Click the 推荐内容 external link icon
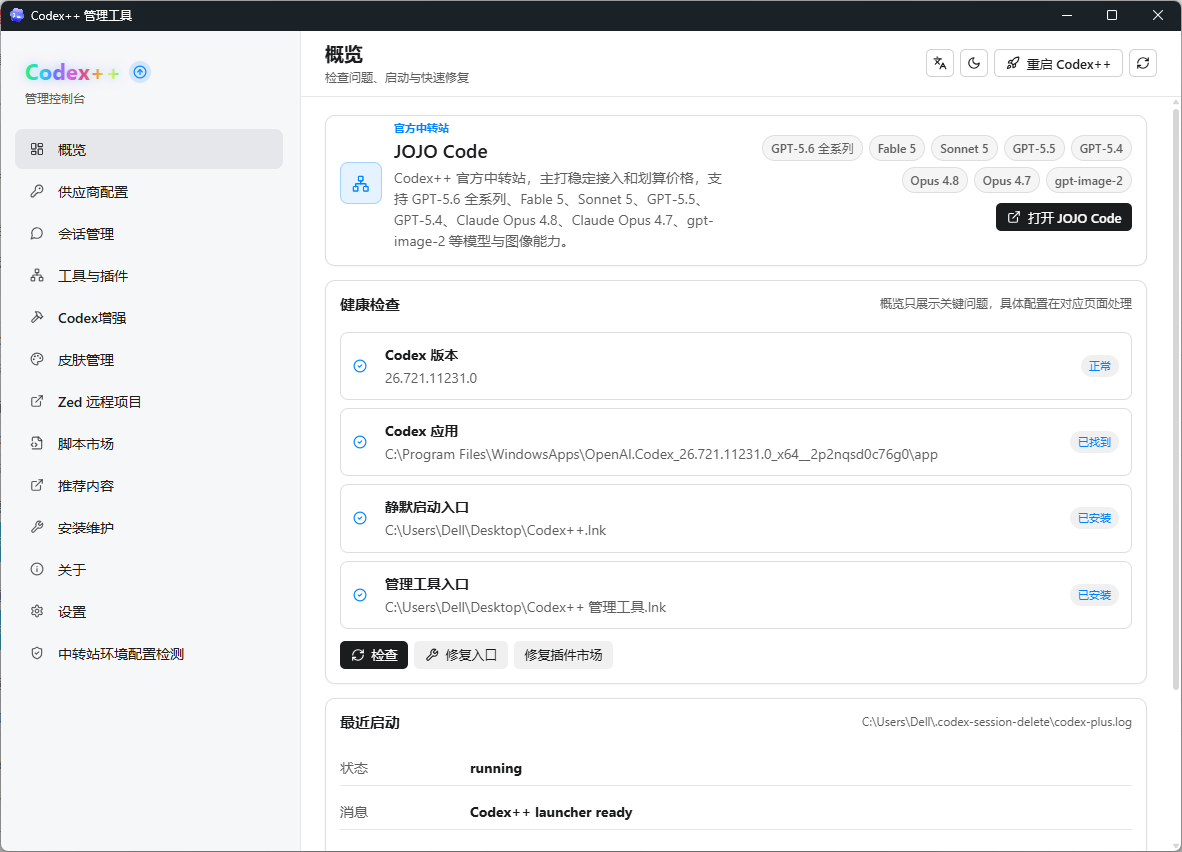Image resolution: width=1182 pixels, height=852 pixels. pos(37,486)
